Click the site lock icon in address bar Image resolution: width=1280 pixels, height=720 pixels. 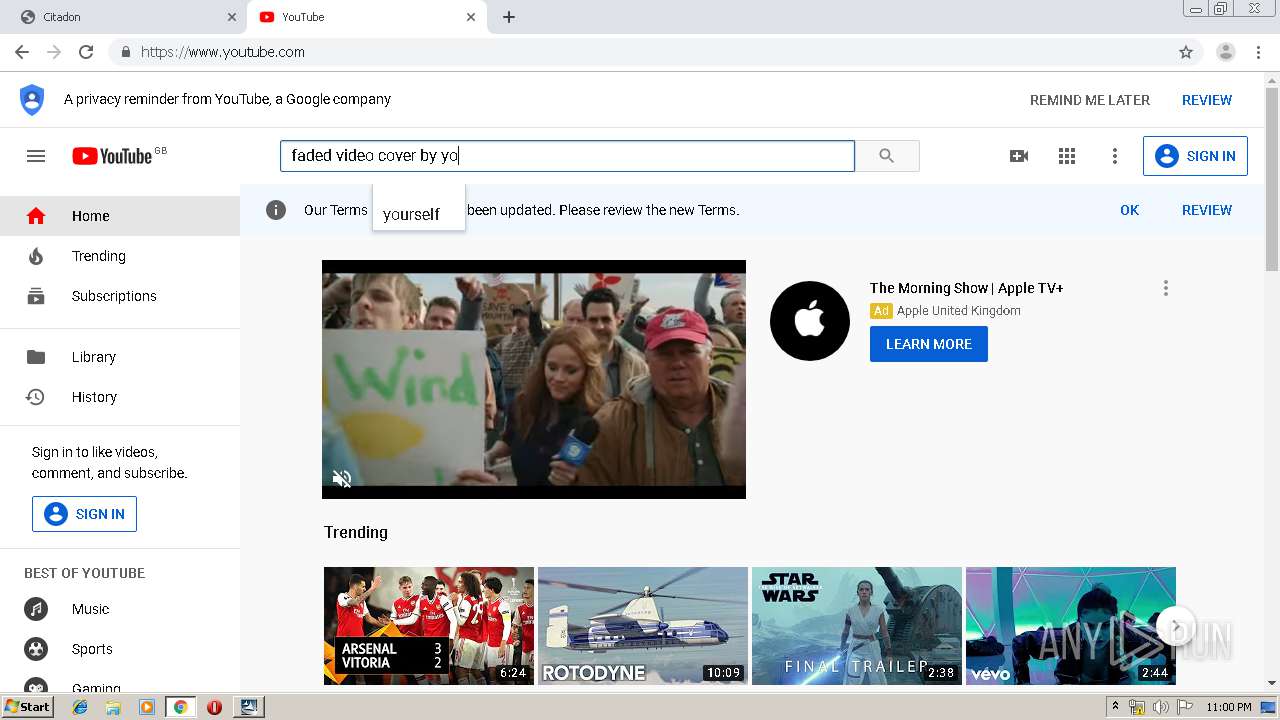pos(125,52)
